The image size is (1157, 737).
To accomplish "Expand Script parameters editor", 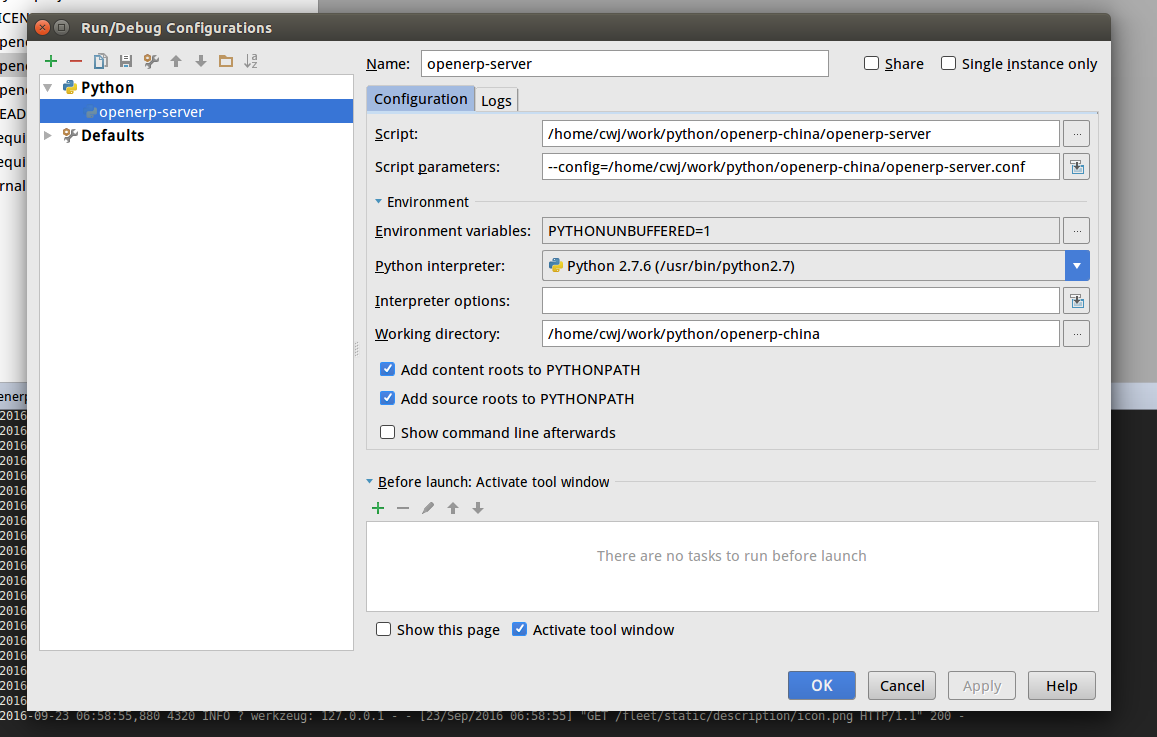I will click(x=1077, y=167).
